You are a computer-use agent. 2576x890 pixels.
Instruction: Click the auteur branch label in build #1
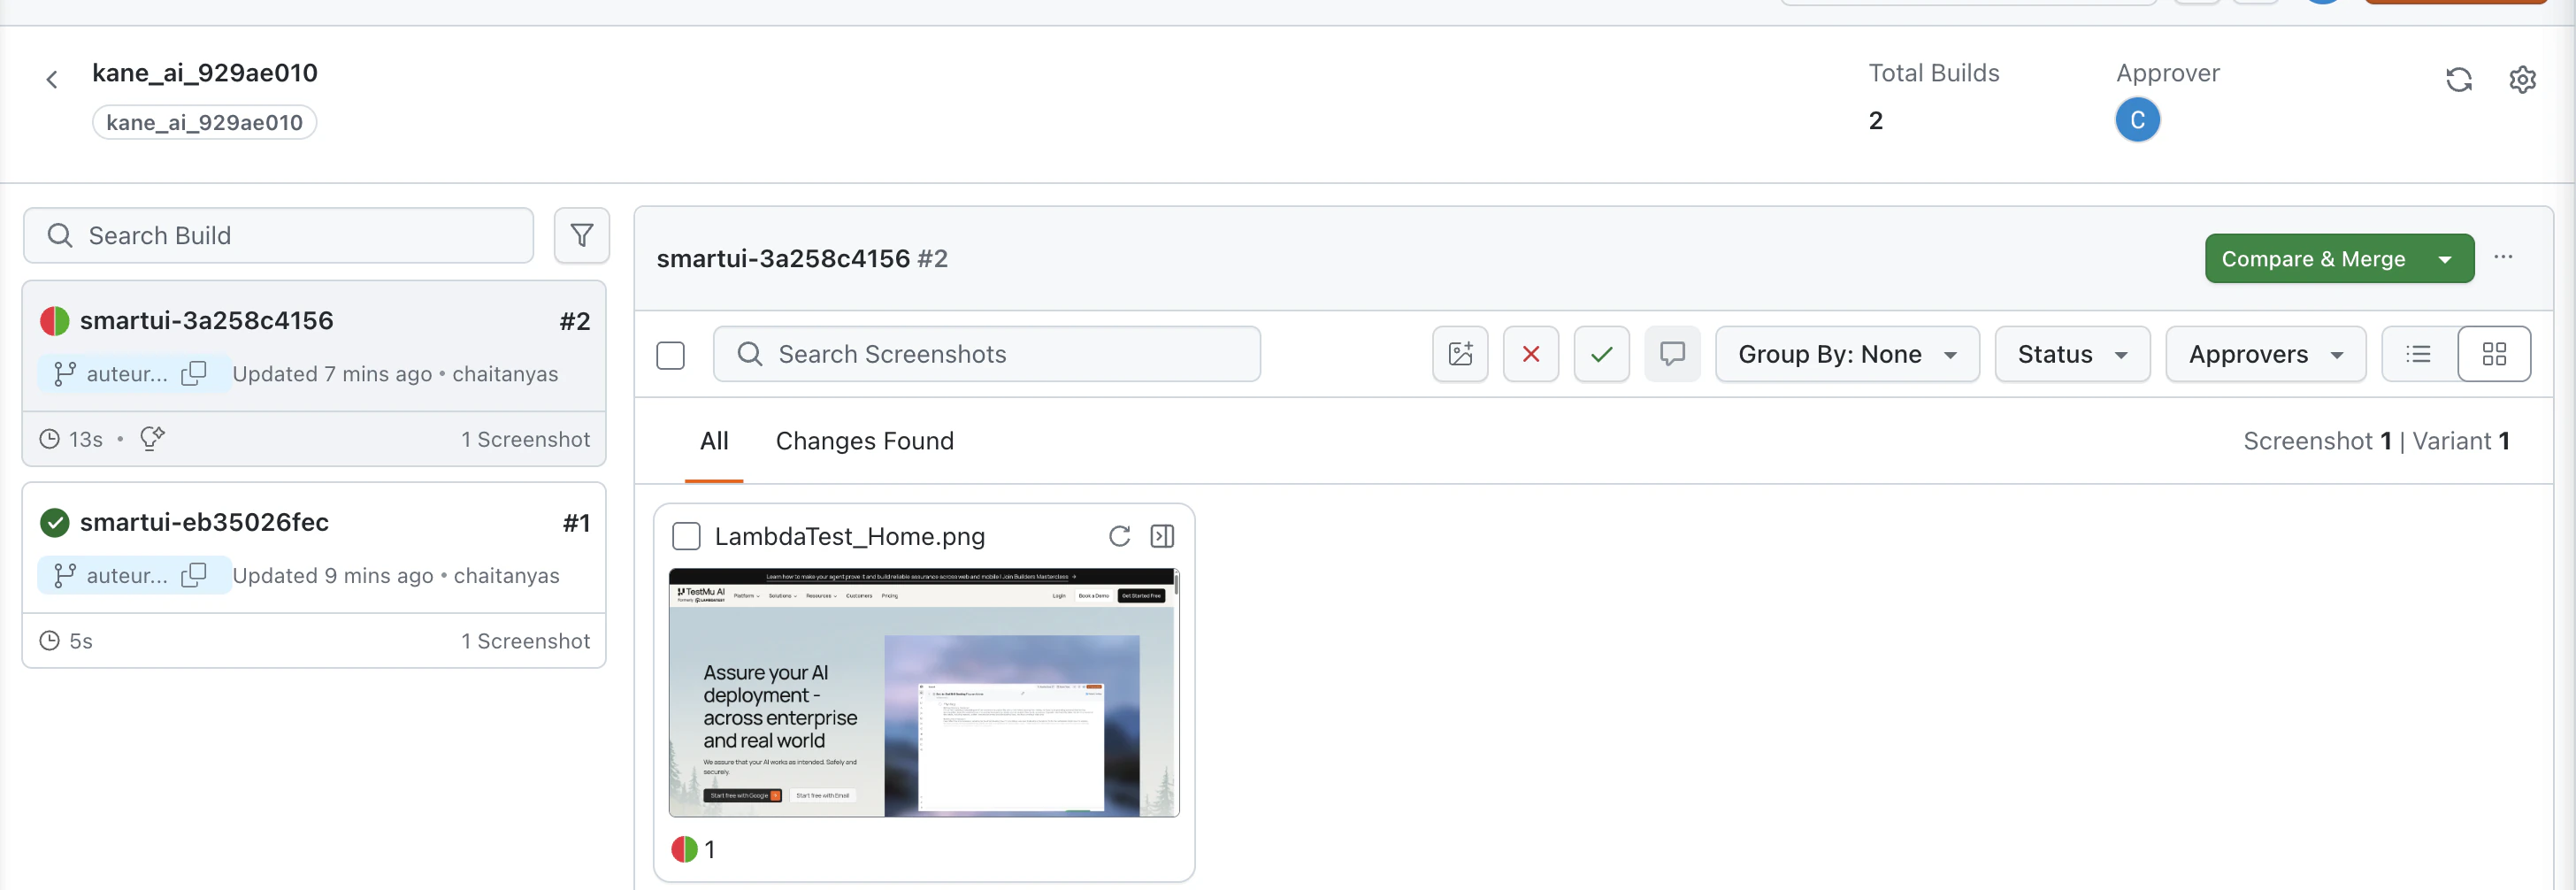pos(126,576)
